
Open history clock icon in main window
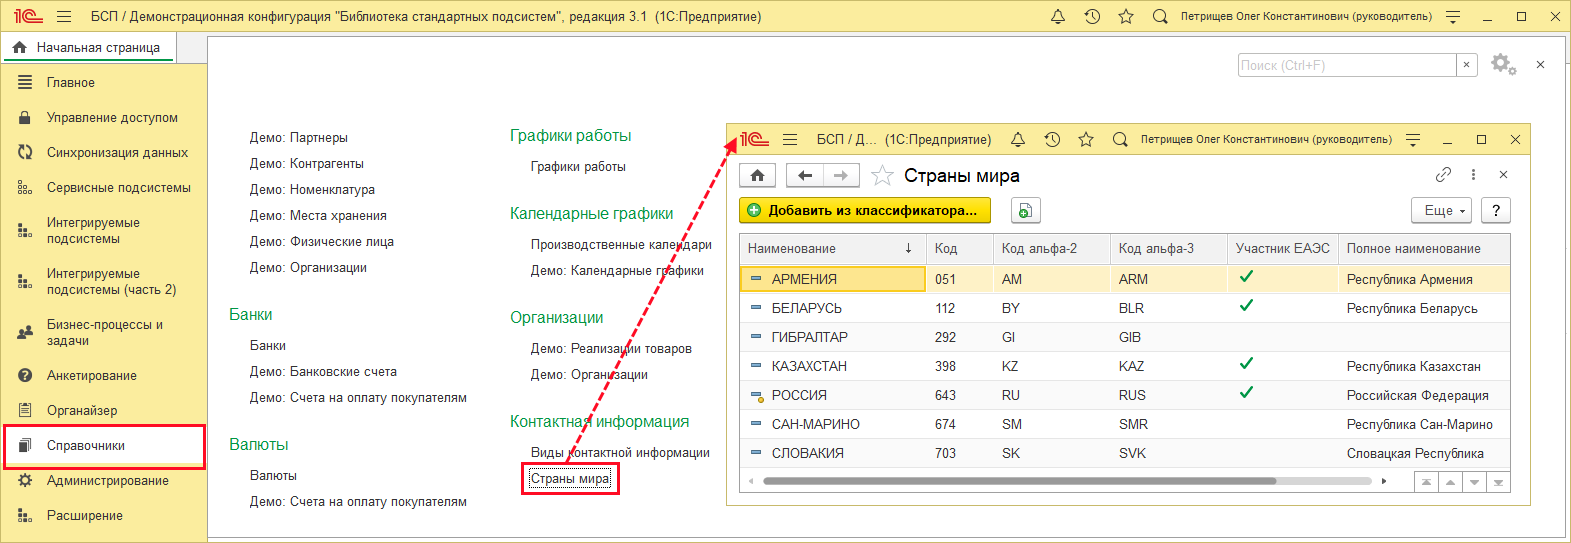coord(1092,17)
